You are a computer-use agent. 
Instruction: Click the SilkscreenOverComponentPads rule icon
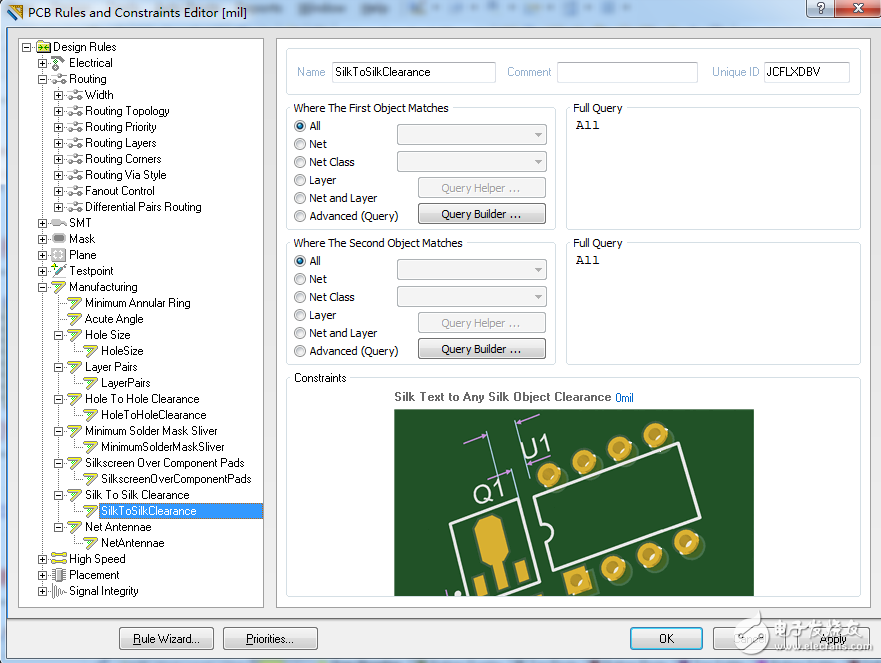[90, 479]
